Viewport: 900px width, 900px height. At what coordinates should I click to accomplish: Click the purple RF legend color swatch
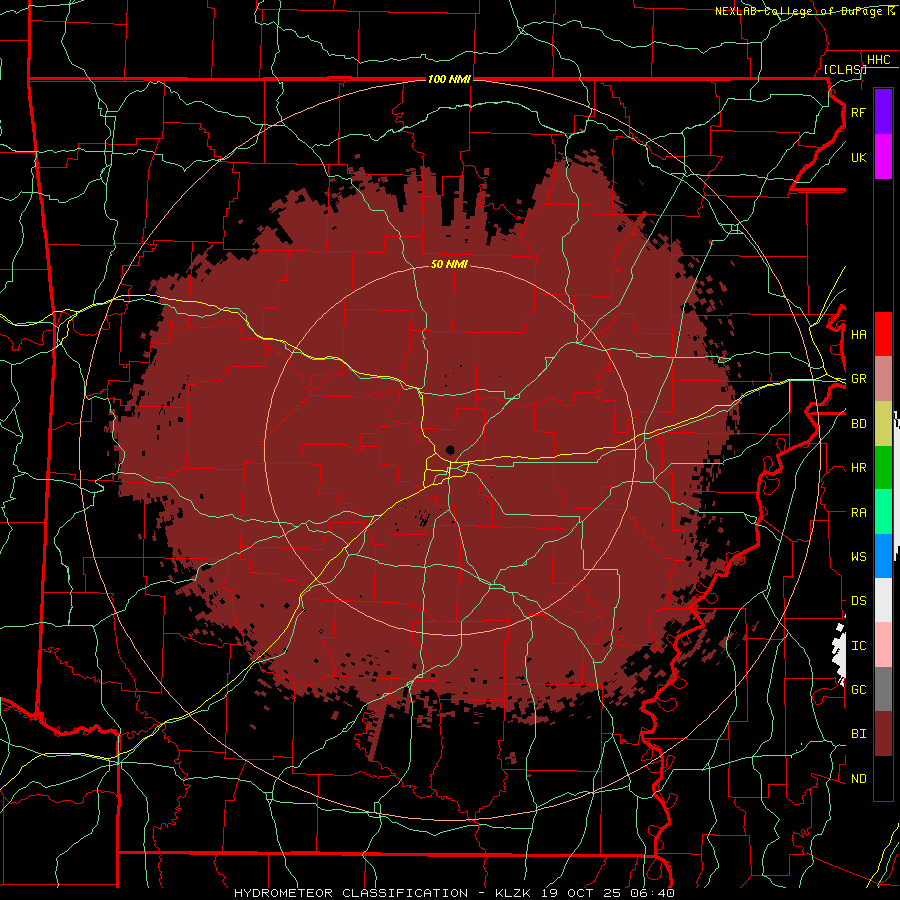tap(883, 112)
